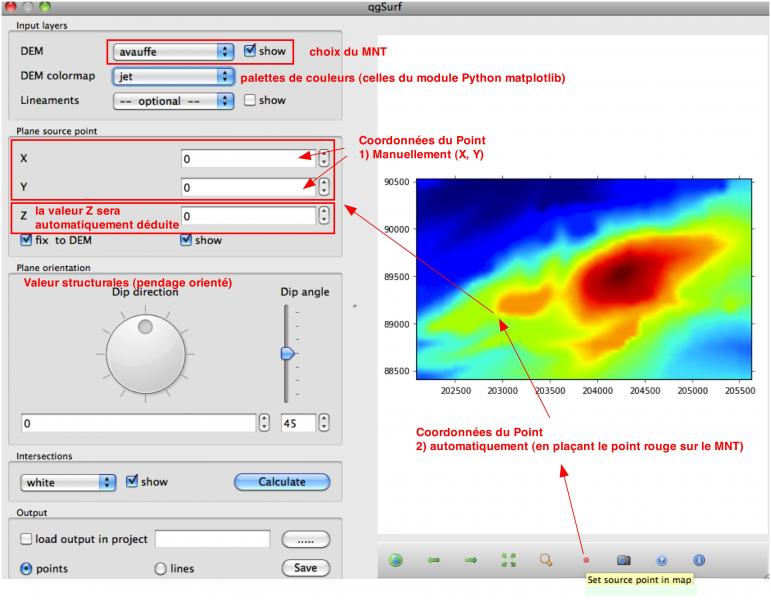Screen dimensions: 771x600
Task: Uncheck the DEM show checkbox
Action: (x=250, y=51)
